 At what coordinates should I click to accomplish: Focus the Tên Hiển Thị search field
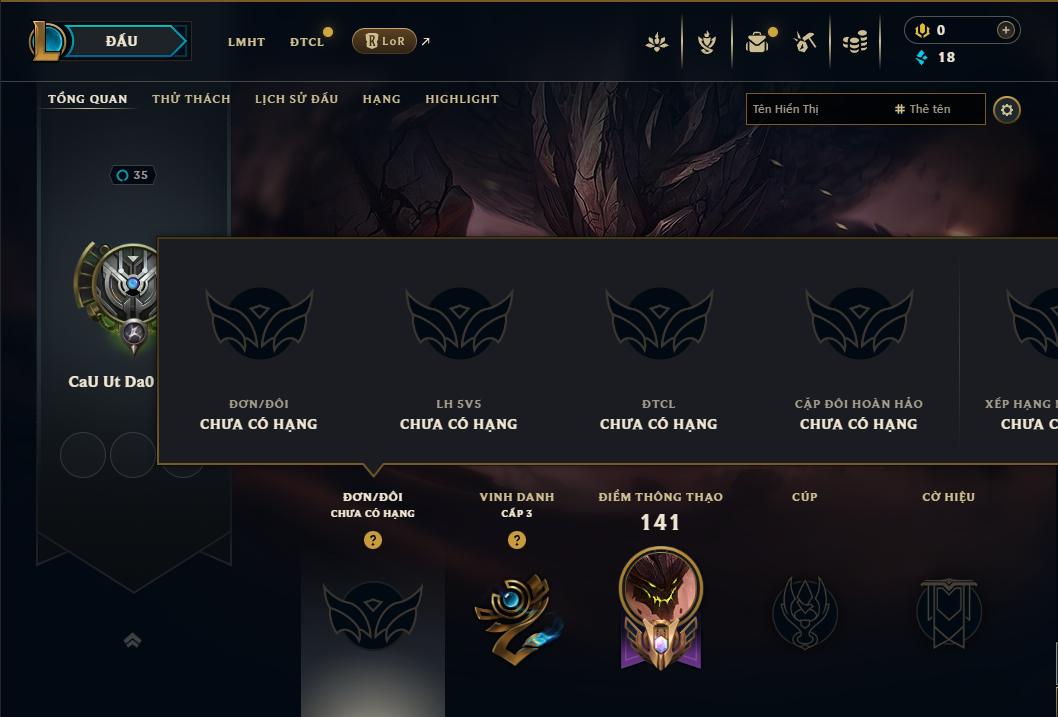point(866,109)
